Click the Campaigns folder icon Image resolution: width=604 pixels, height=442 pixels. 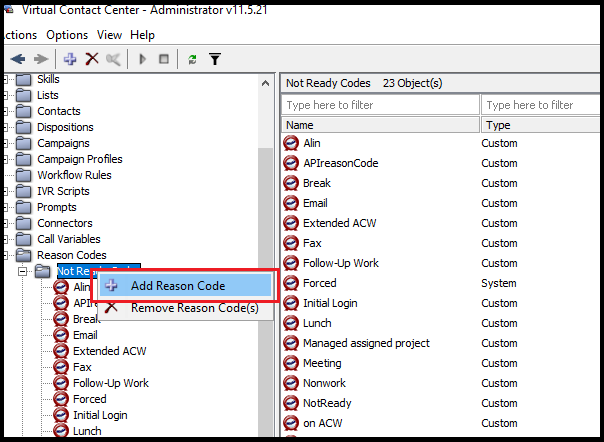(23, 143)
